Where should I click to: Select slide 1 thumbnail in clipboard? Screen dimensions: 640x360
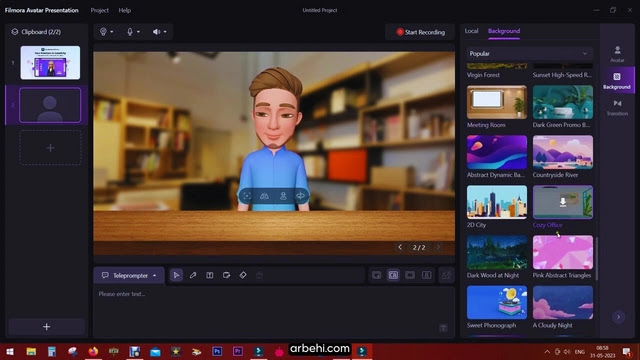(x=50, y=62)
